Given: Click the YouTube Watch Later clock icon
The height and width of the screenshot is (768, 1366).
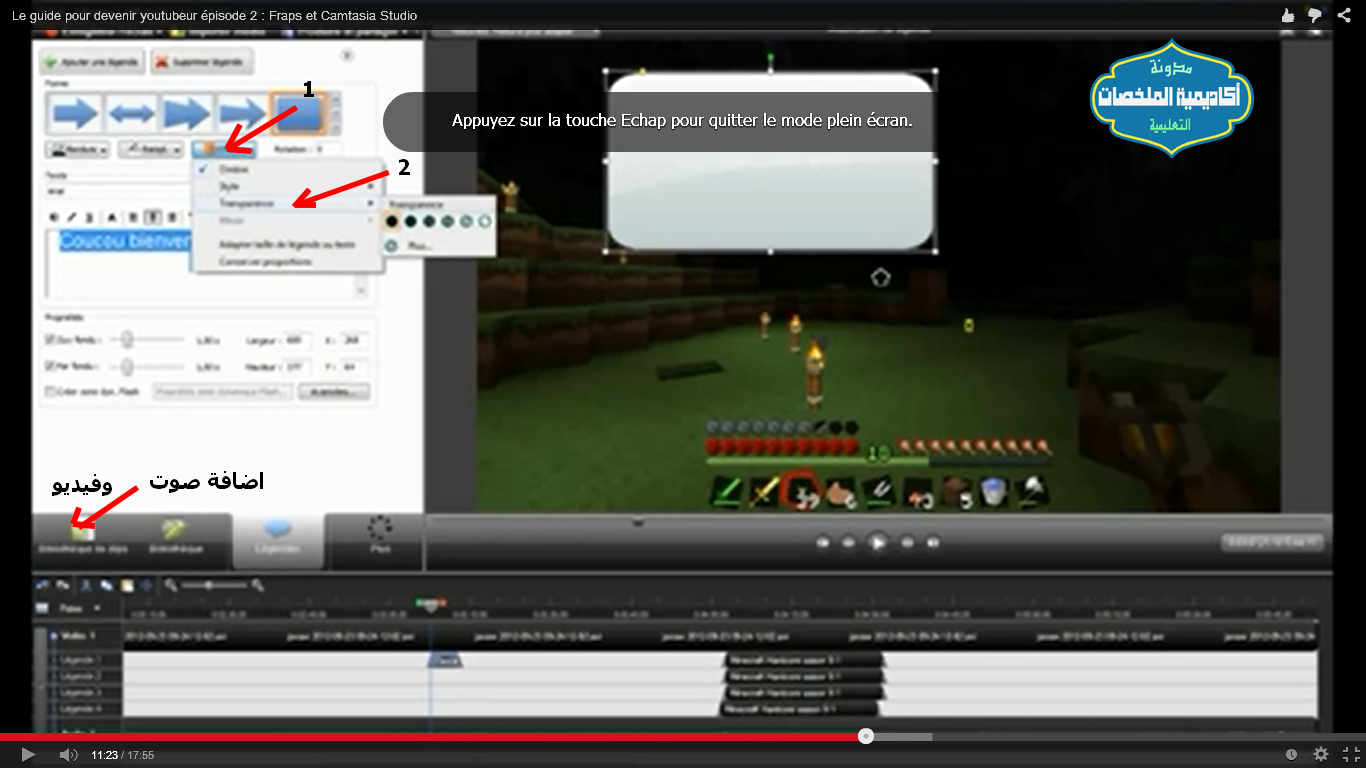Looking at the screenshot, I should click(1291, 755).
